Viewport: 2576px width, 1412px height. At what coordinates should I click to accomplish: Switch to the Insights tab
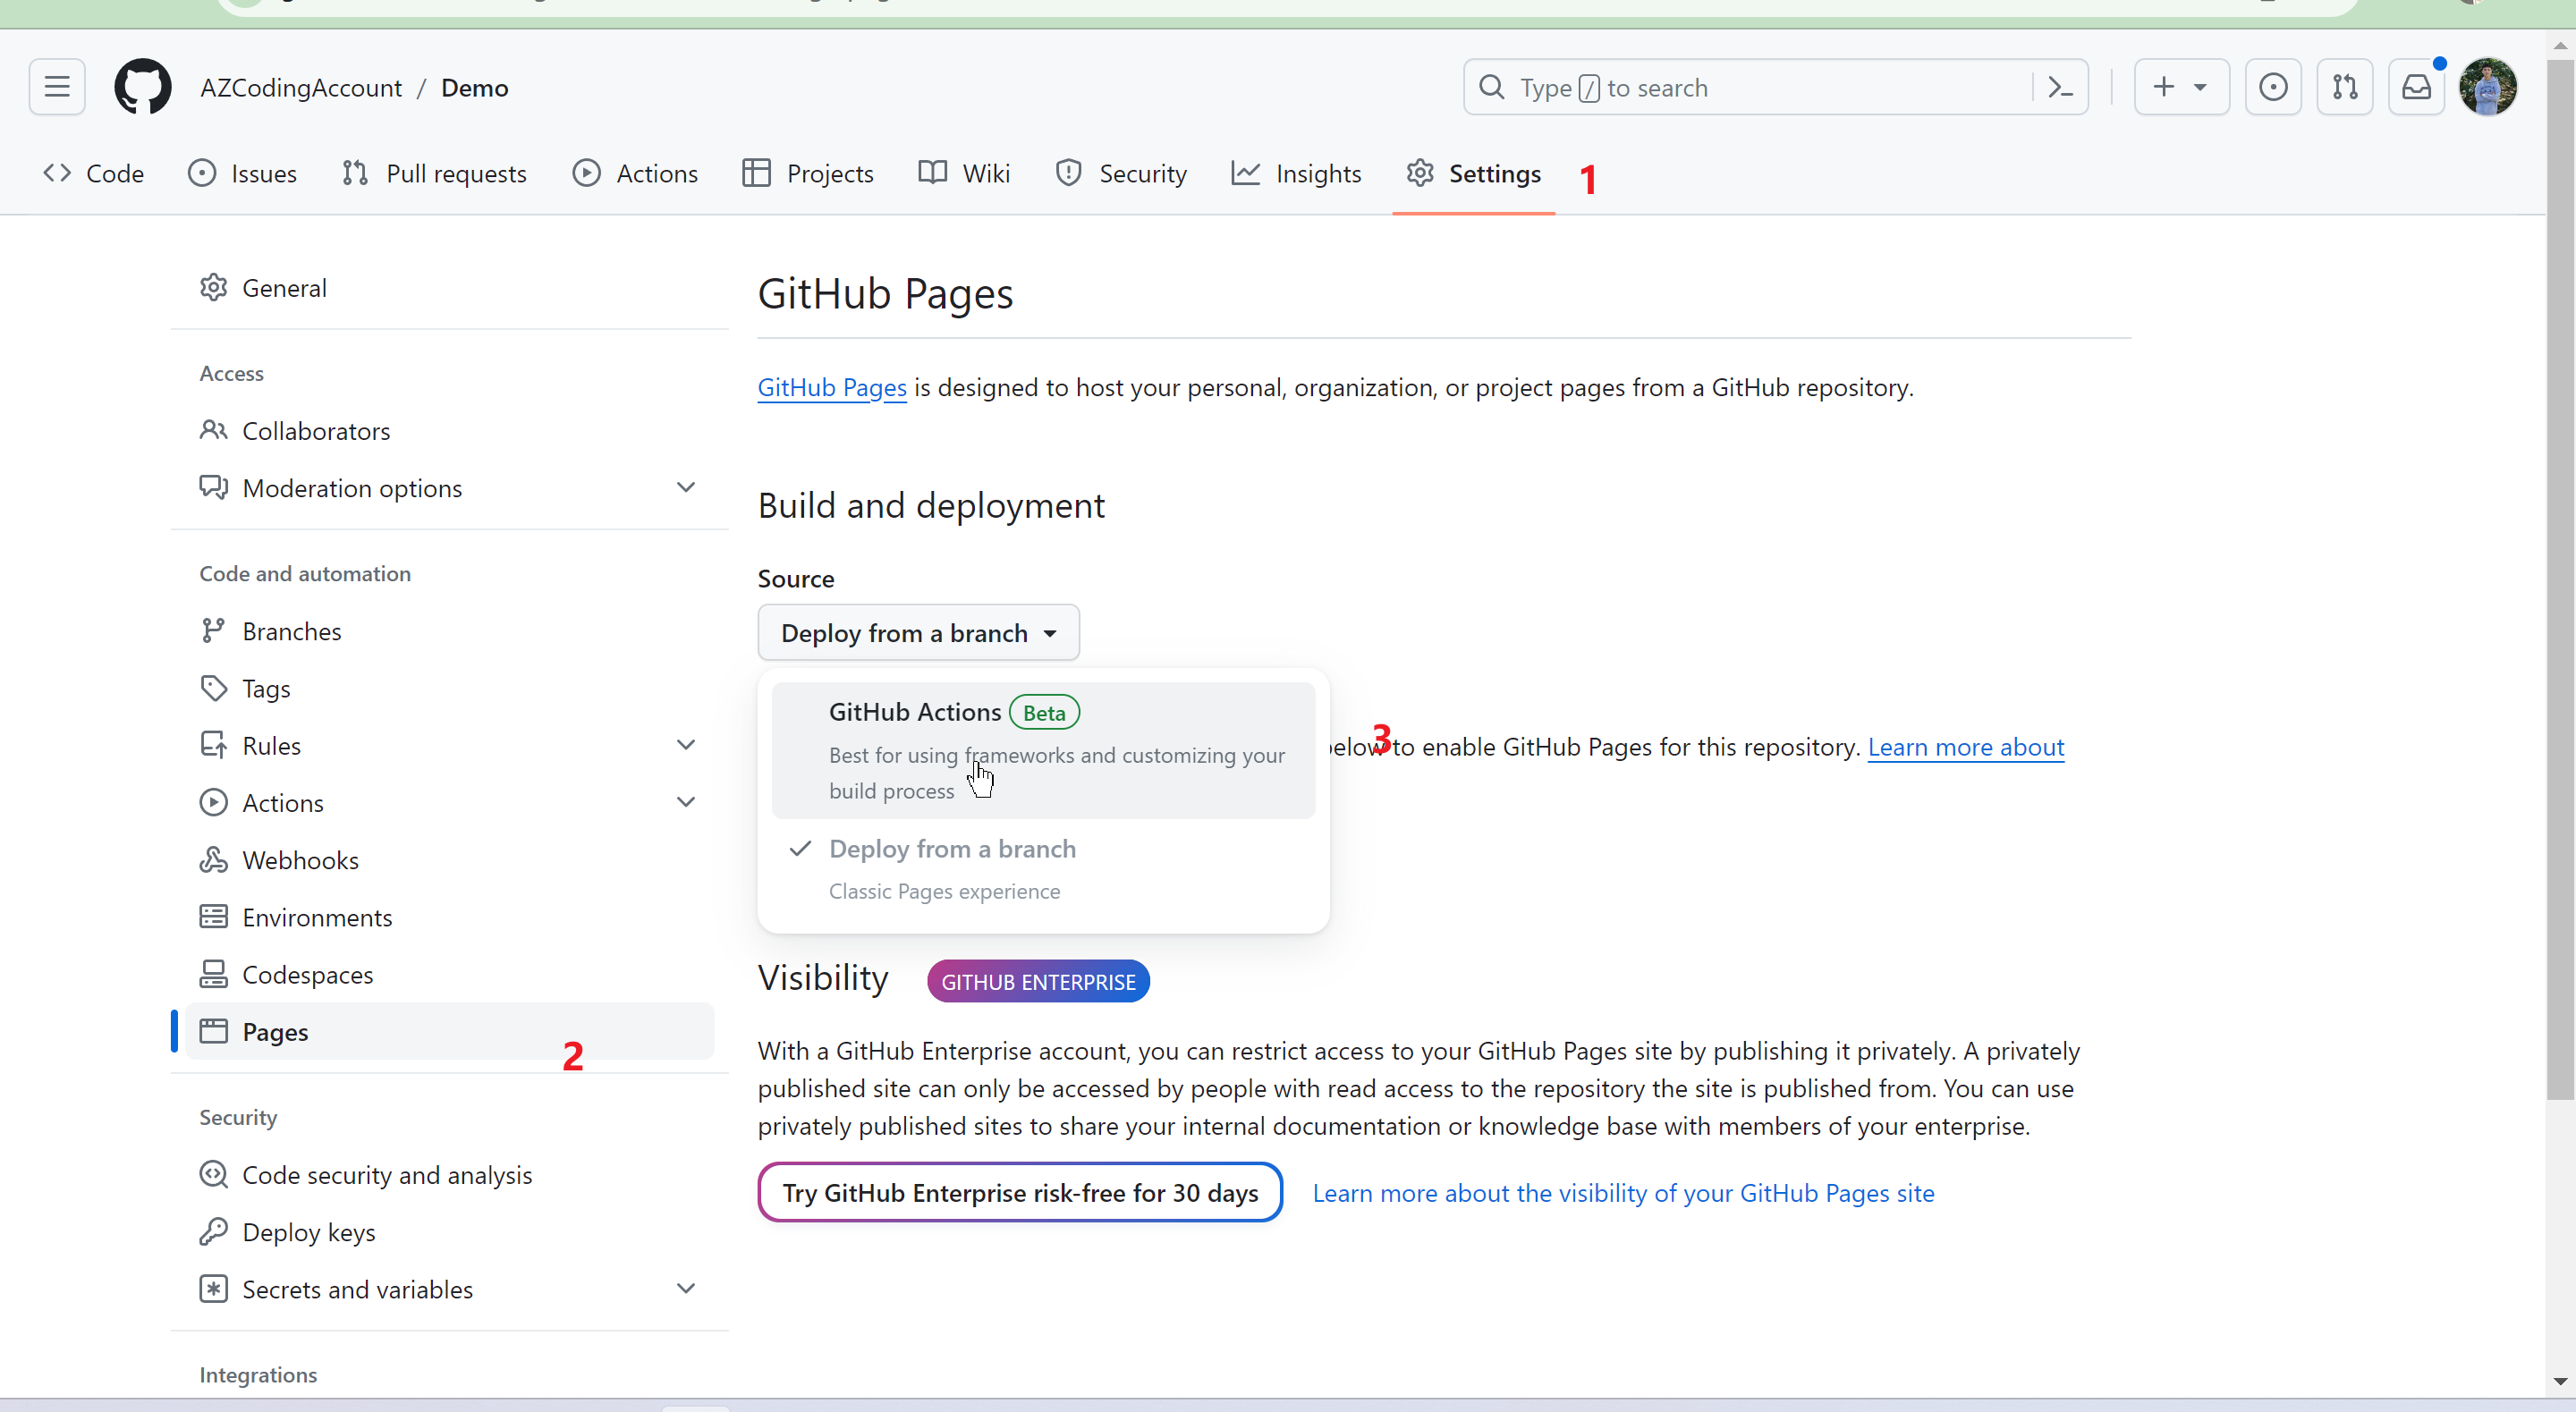point(1296,174)
